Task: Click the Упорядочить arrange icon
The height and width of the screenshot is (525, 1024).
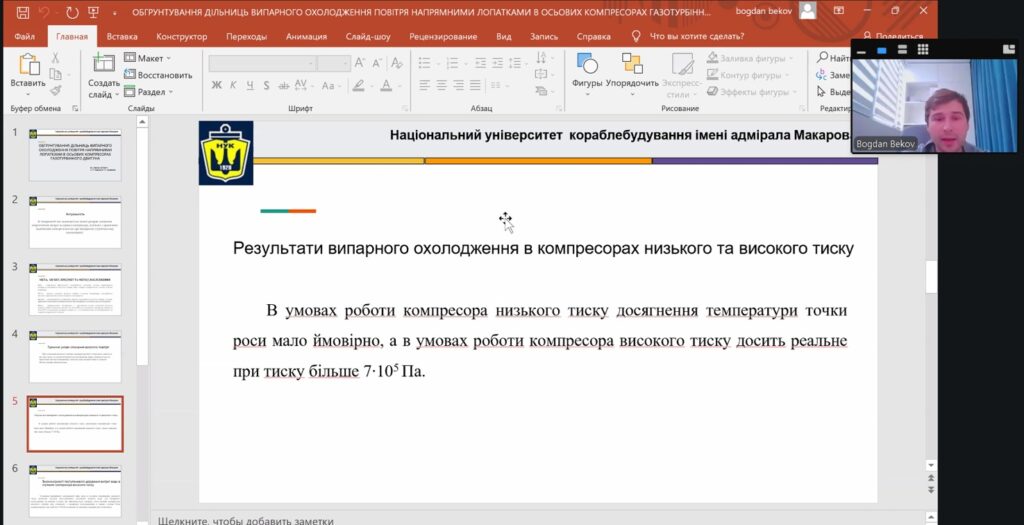Action: (632, 64)
